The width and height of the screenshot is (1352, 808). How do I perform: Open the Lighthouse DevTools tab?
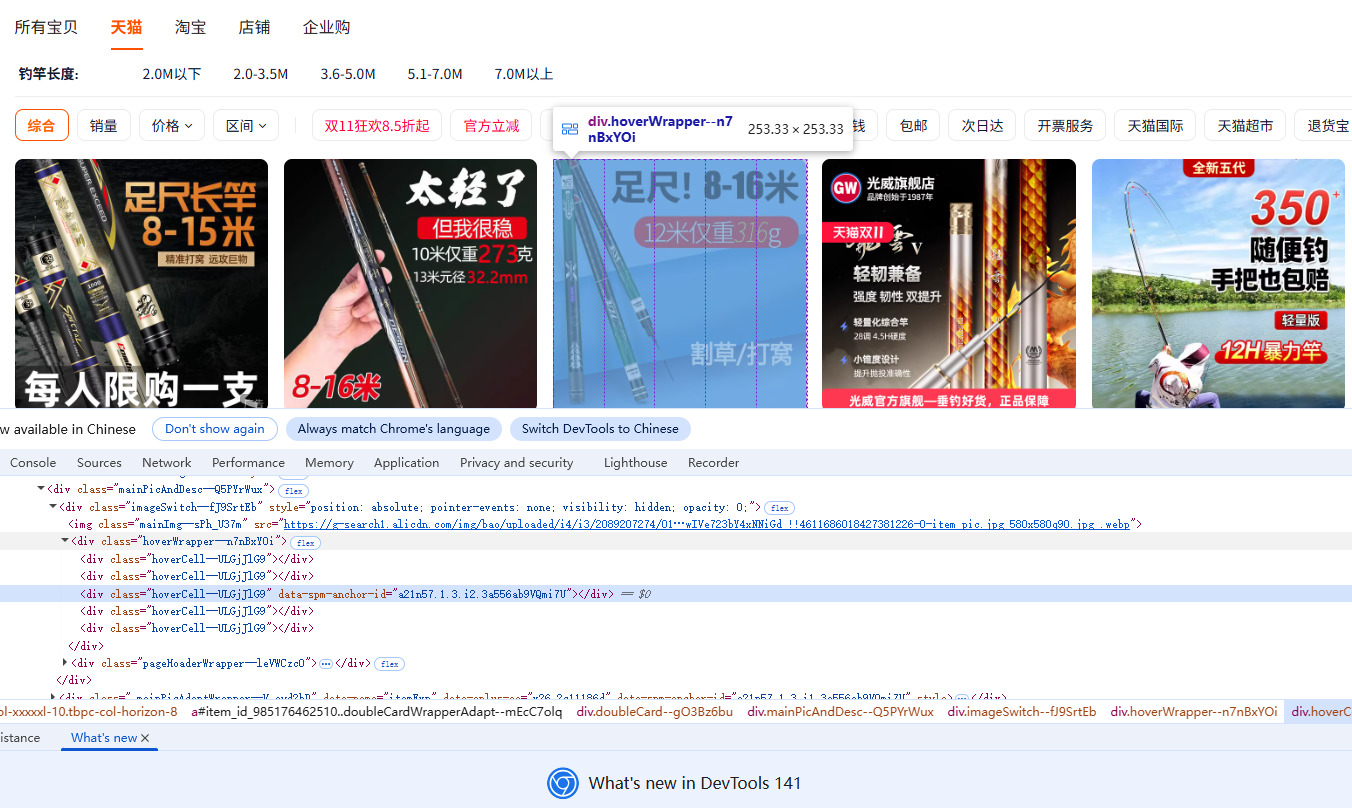tap(635, 462)
